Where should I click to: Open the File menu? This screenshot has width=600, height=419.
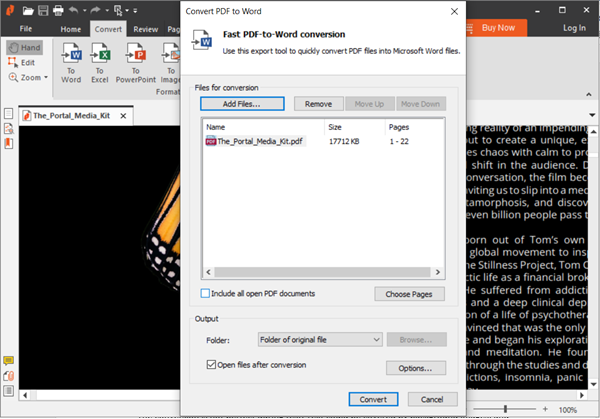tap(26, 29)
